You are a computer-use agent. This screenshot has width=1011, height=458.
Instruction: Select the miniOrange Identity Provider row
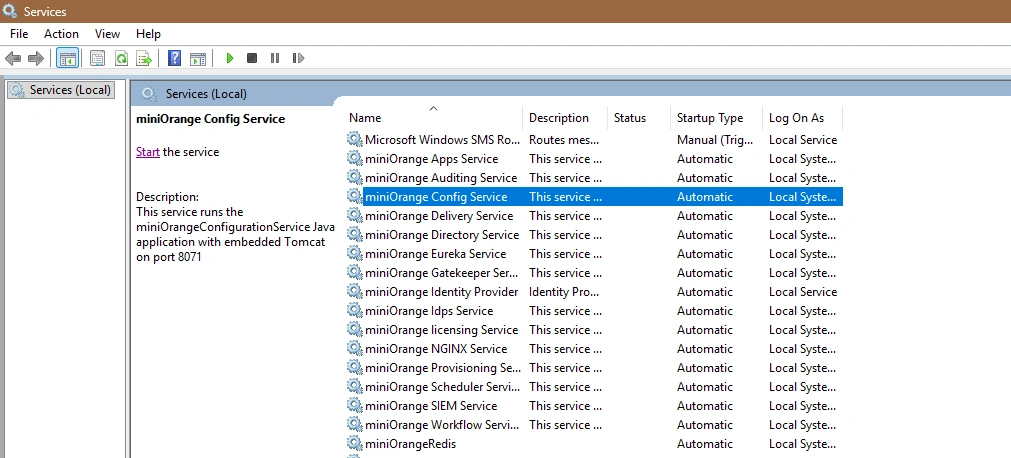594,292
